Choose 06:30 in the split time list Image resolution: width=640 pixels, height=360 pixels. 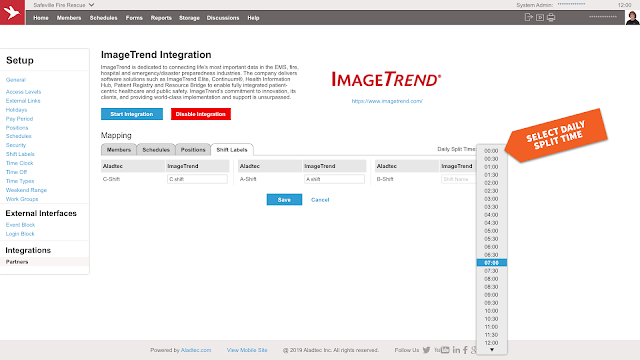[491, 255]
